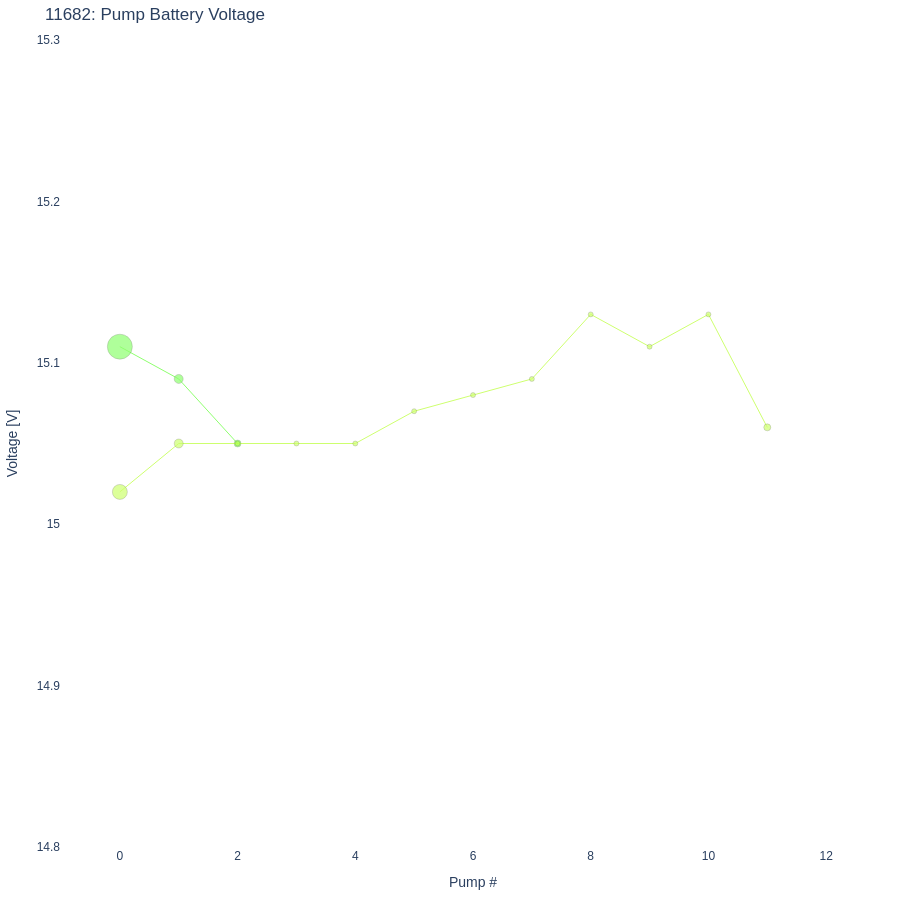This screenshot has width=900, height=900.
Task: Click the peak marker at pump 8
Action: (591, 314)
